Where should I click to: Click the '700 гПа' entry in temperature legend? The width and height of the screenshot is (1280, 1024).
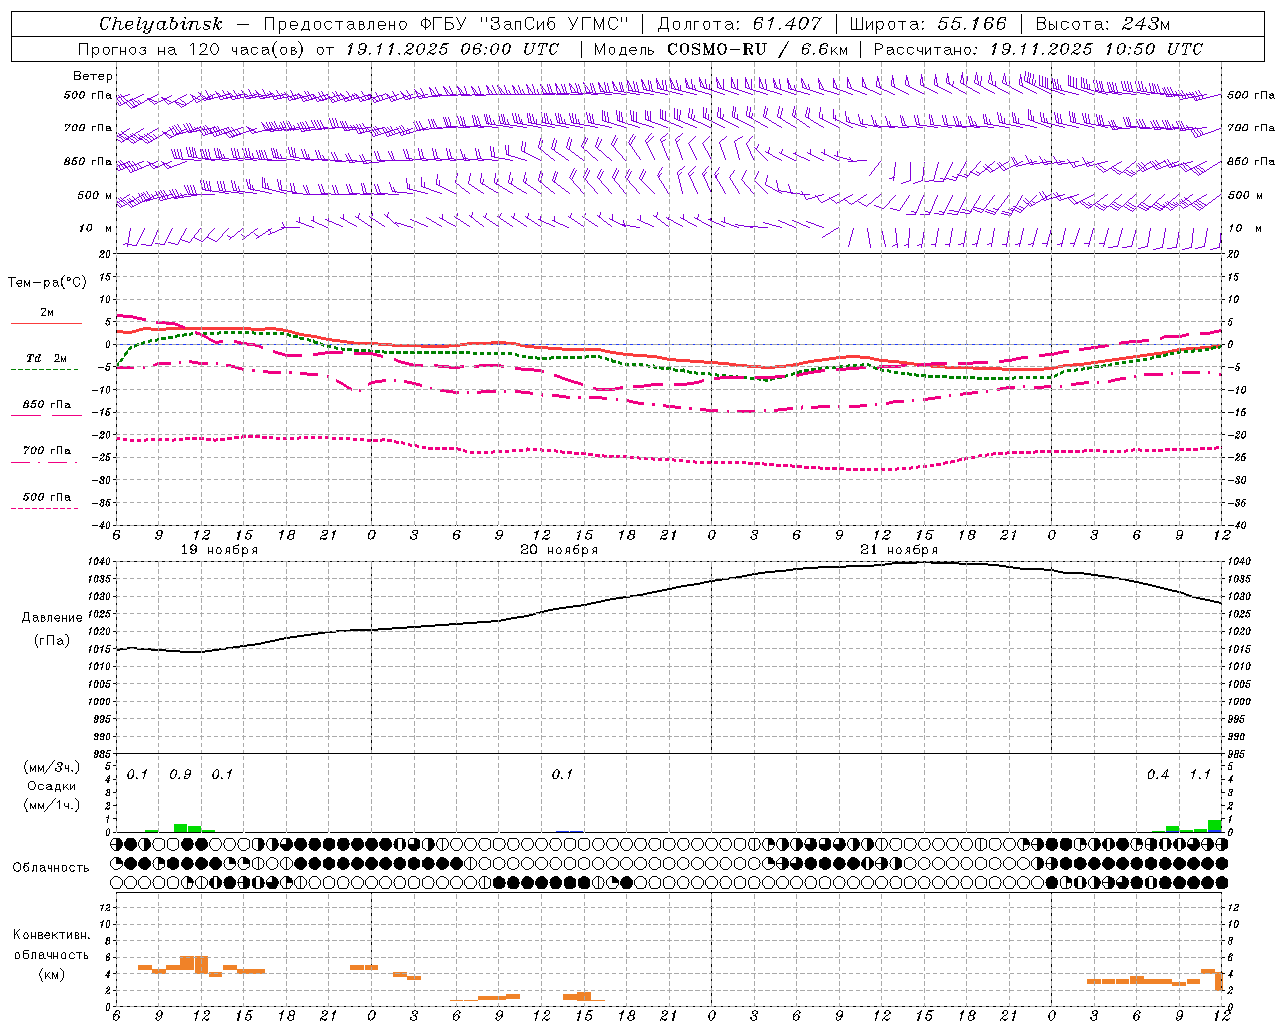(x=47, y=450)
